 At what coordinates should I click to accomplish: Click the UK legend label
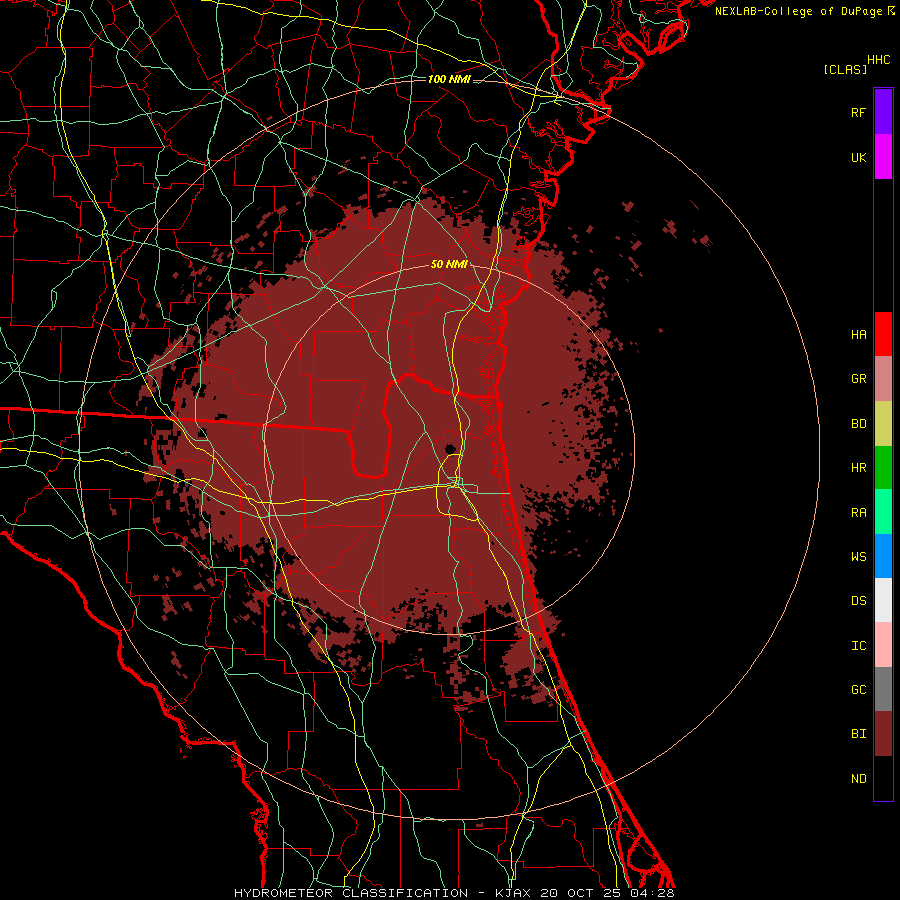(x=858, y=157)
